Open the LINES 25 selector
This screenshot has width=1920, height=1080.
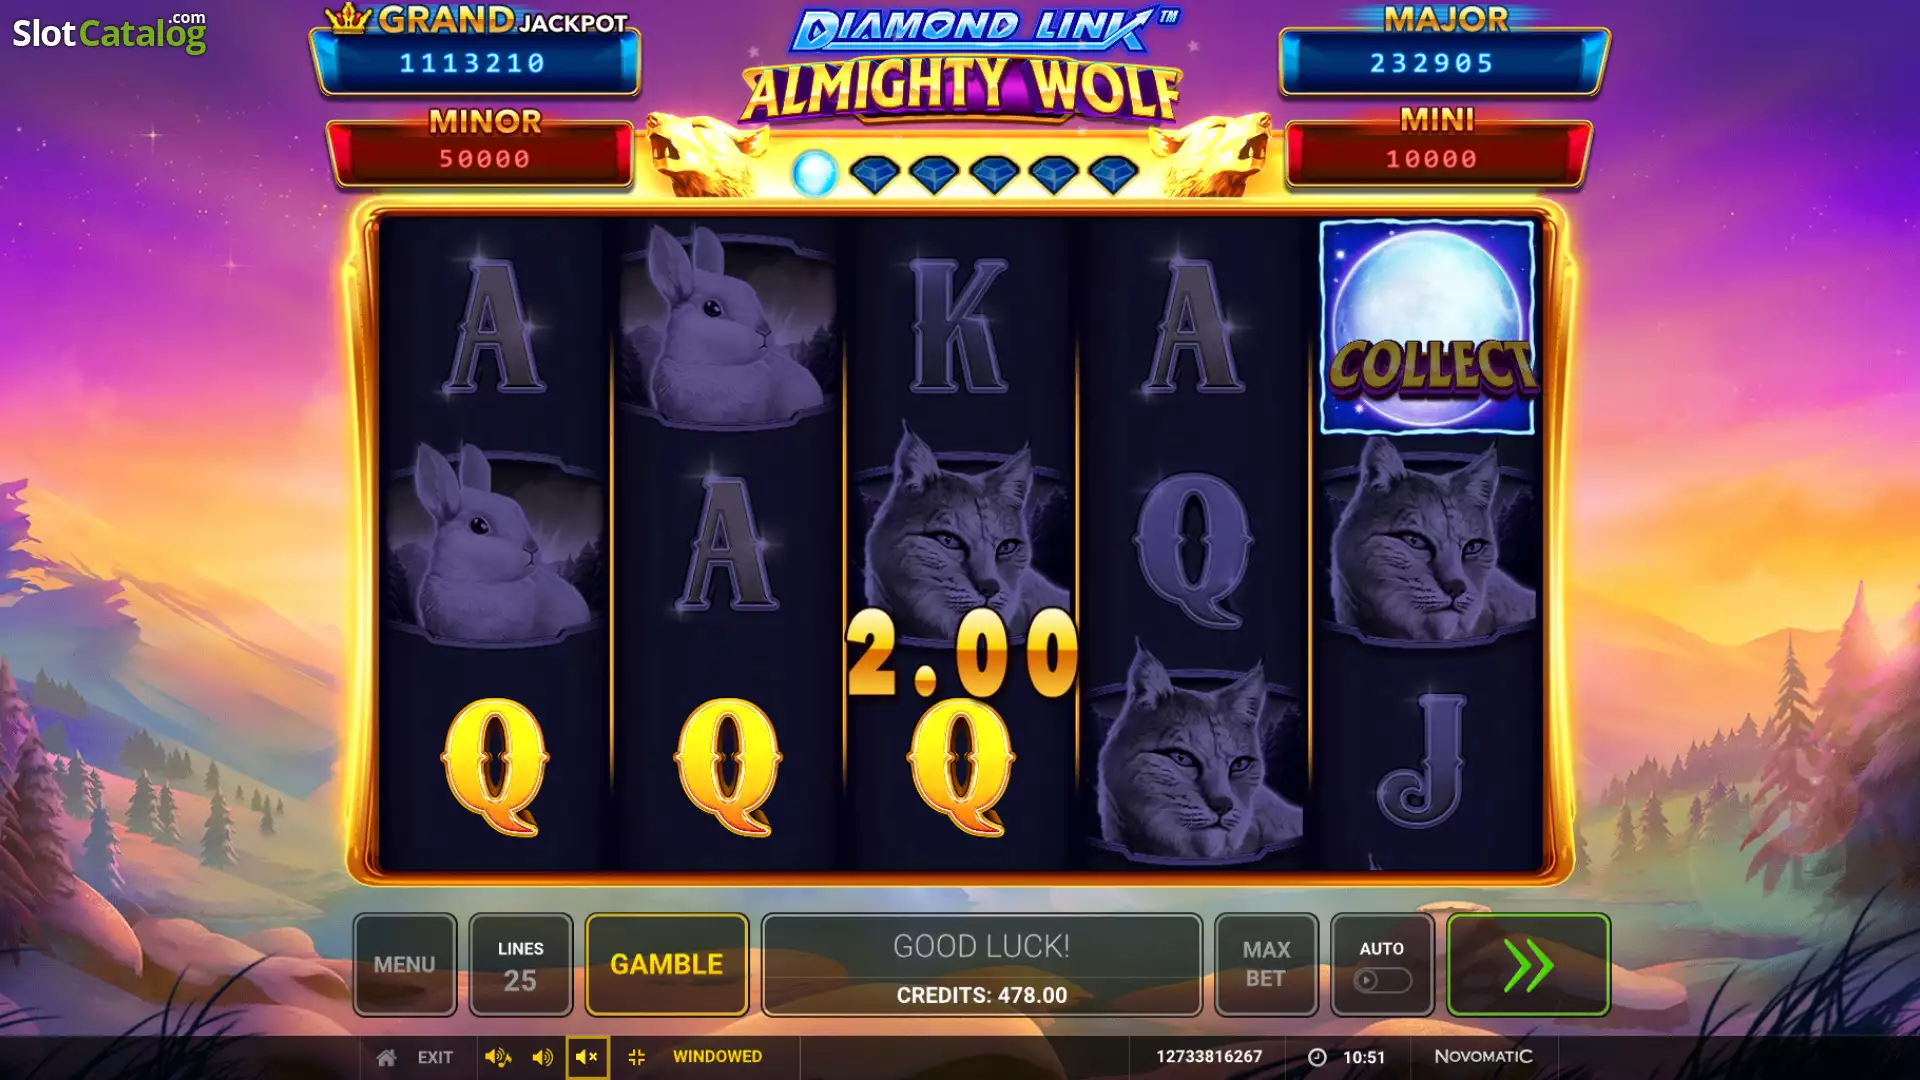(520, 965)
